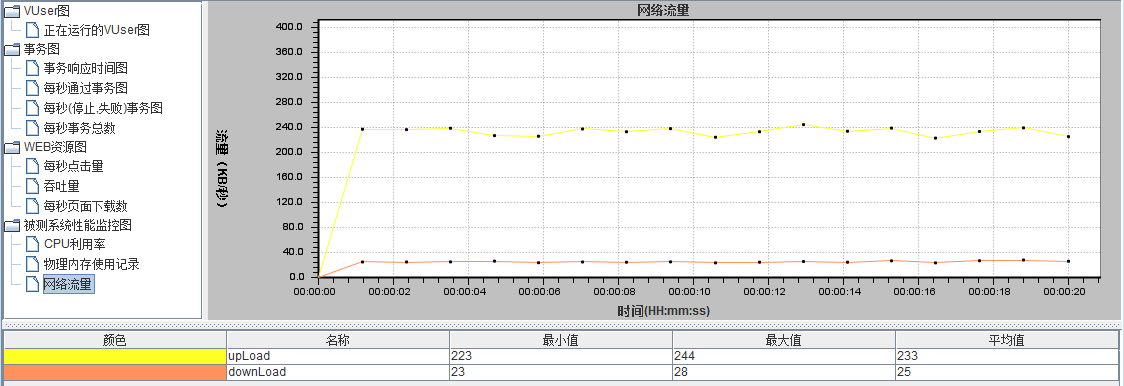Click the WEB资源图 folder icon

pos(12,147)
